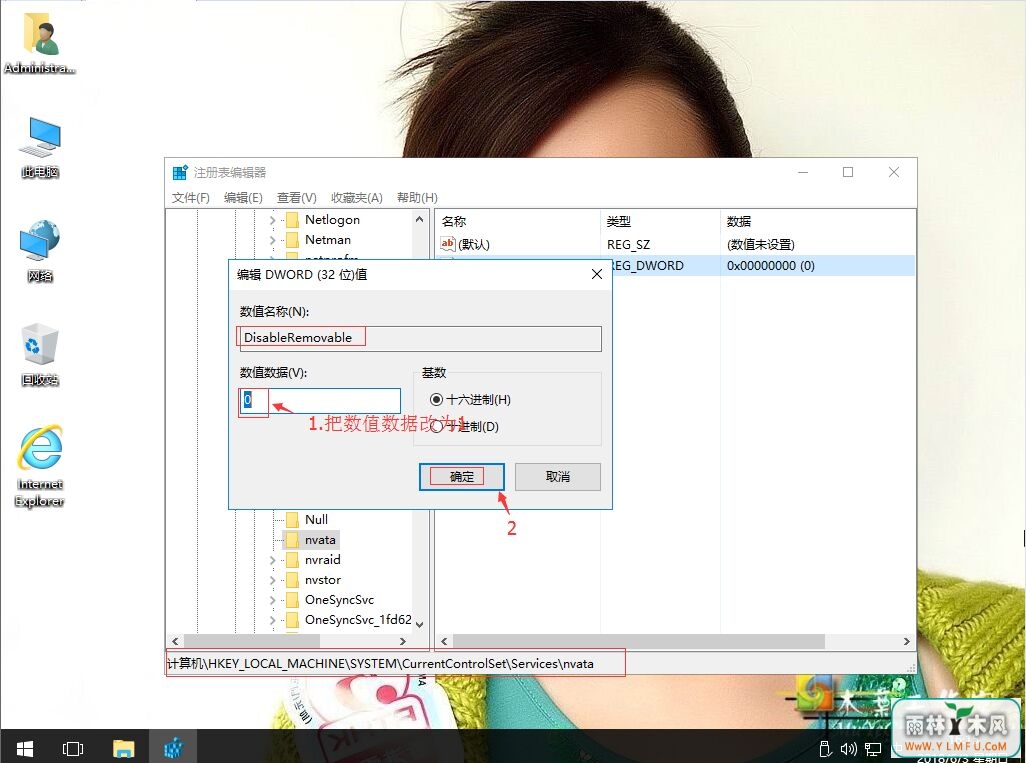Click the volume speaker tray icon

point(849,749)
